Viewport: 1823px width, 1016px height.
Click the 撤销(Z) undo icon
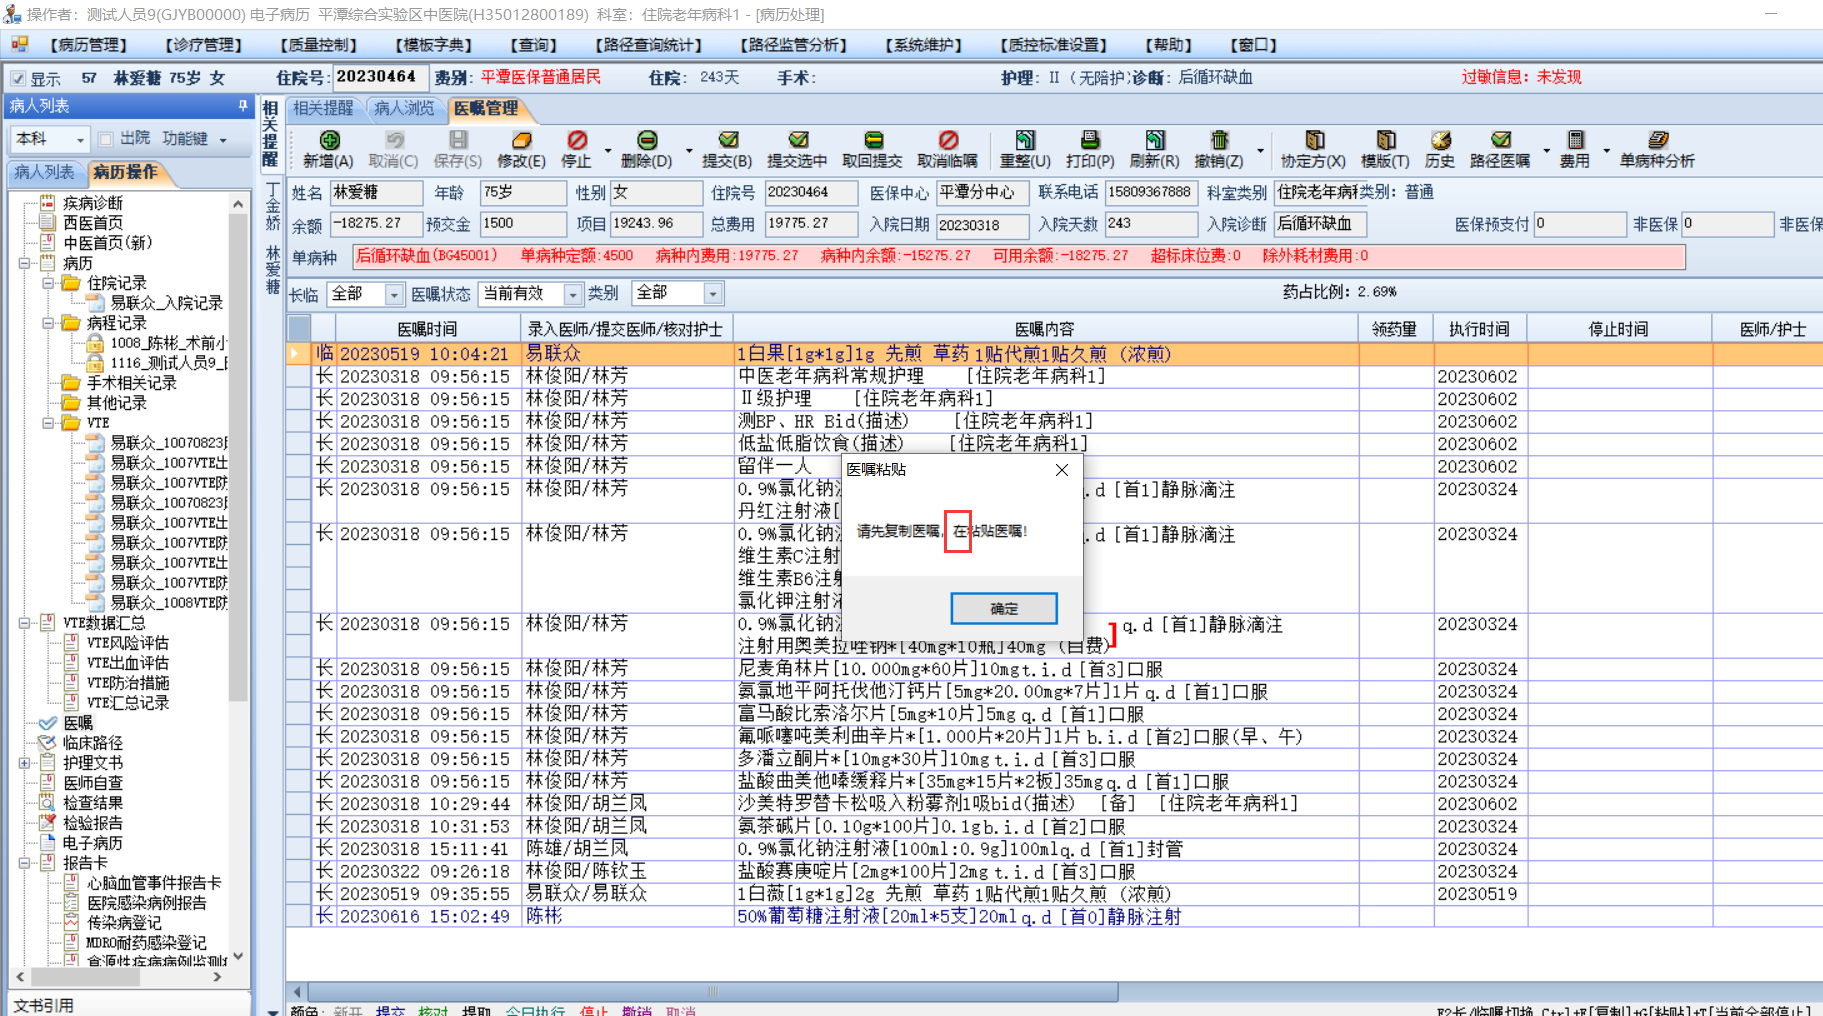(1219, 140)
